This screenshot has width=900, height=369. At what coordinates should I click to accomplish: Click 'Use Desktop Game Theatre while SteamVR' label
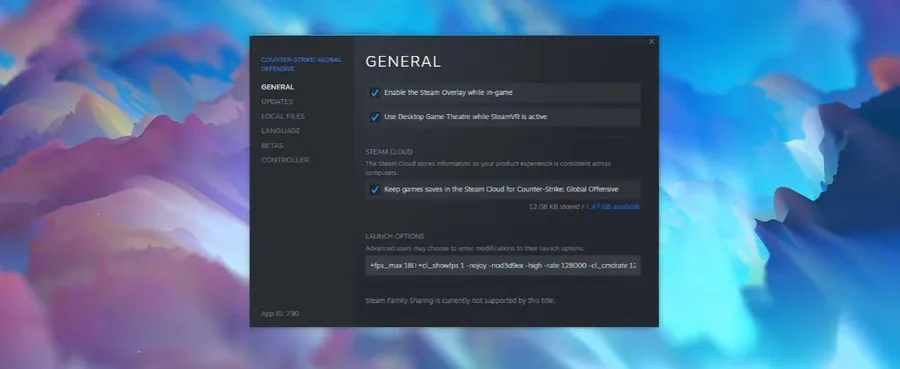[x=465, y=116]
